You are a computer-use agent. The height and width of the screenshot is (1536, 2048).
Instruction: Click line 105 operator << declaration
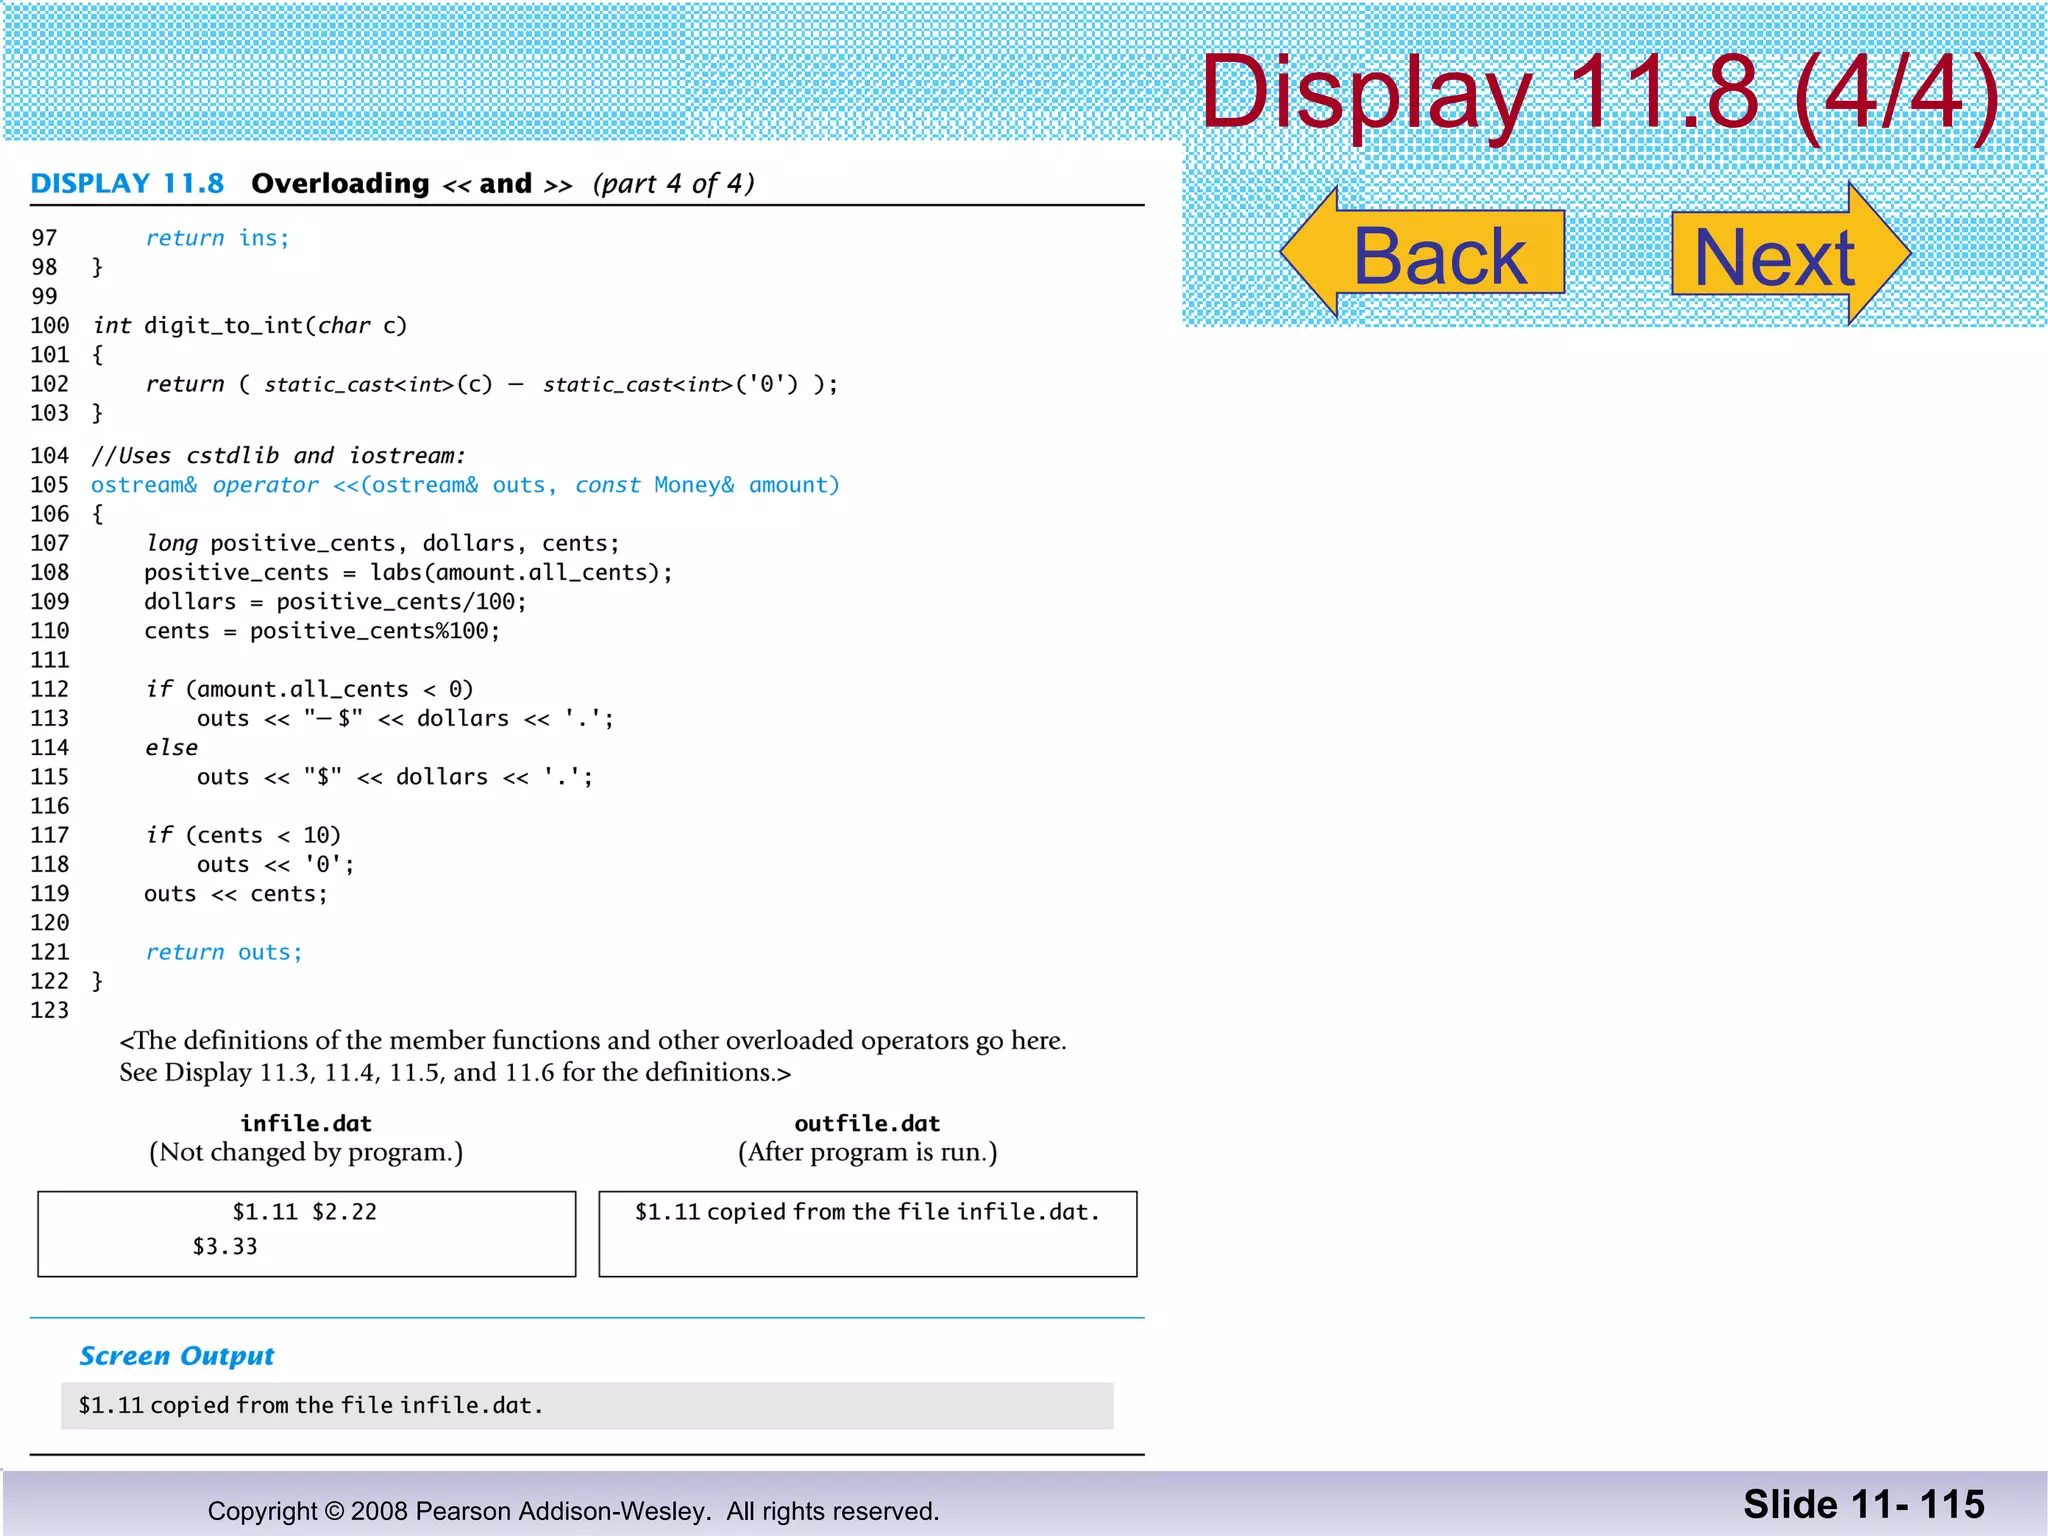(465, 485)
